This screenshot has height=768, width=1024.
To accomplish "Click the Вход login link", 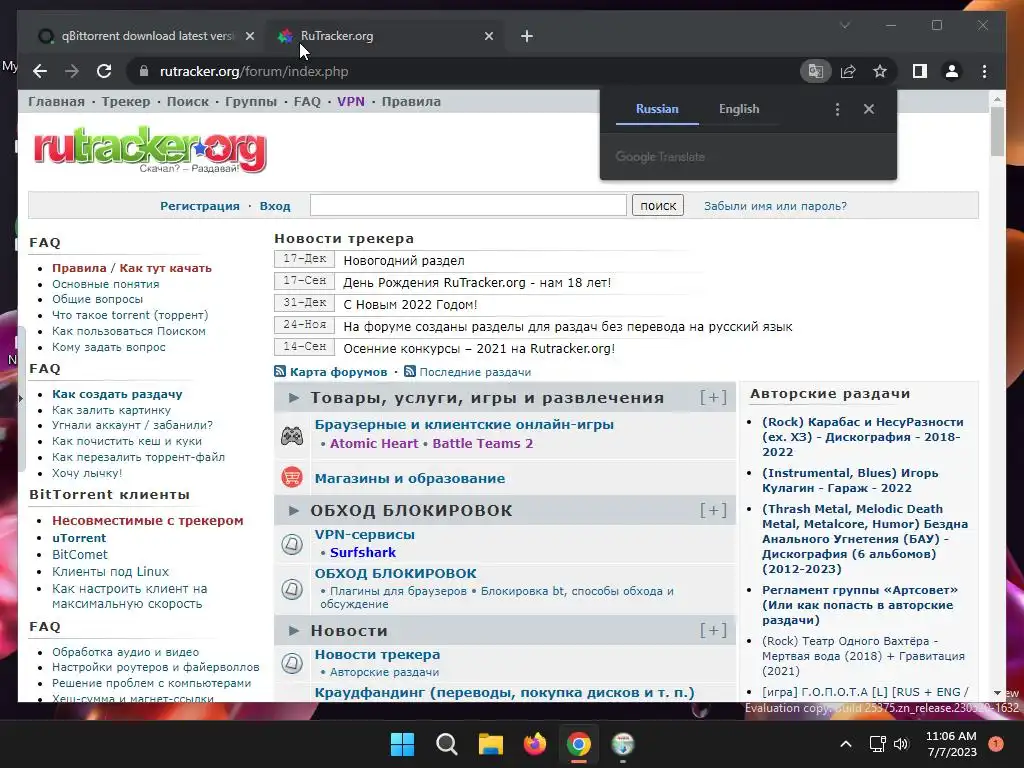I will tap(275, 206).
